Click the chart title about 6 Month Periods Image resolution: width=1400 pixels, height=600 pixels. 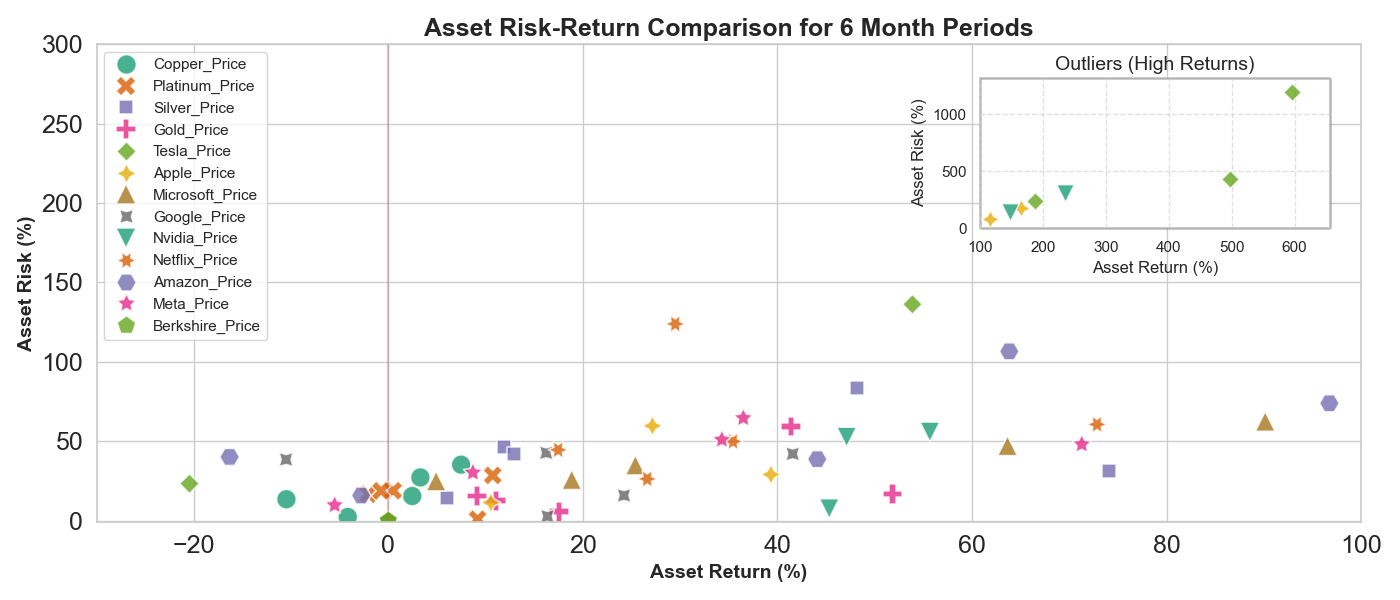point(728,28)
